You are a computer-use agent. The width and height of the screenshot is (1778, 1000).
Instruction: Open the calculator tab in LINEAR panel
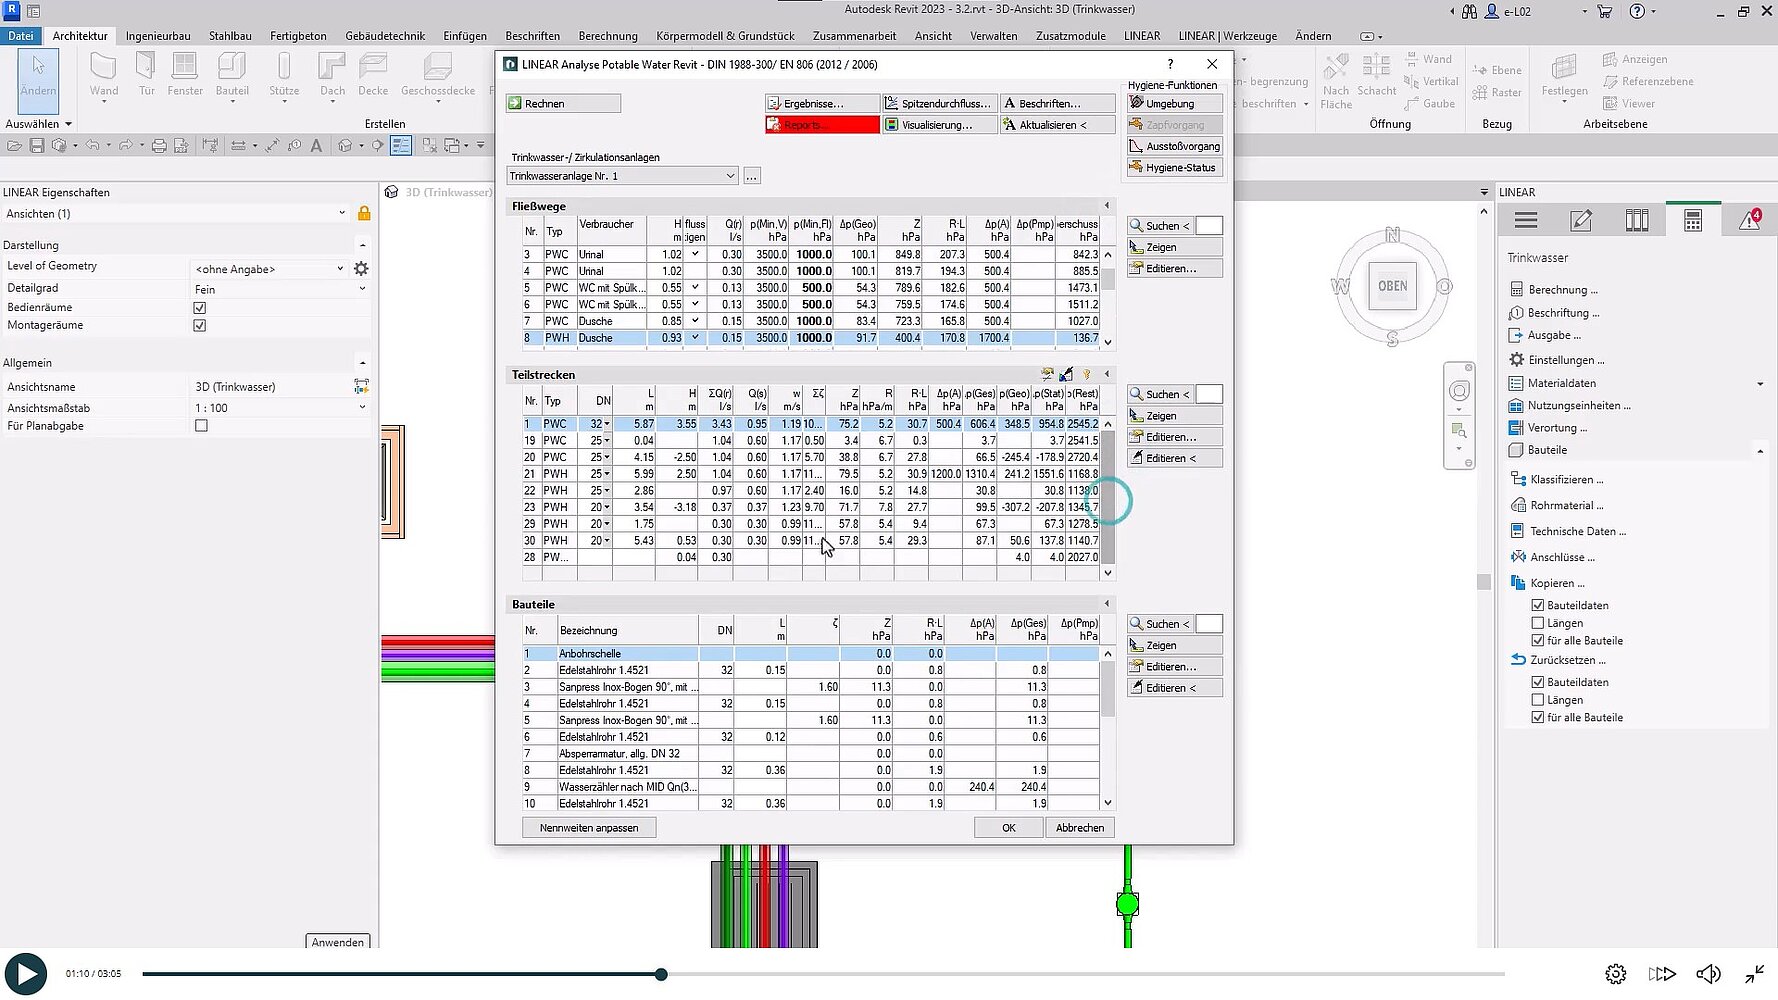[1692, 221]
